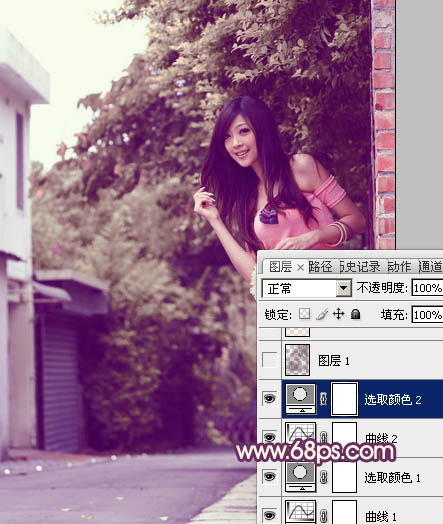Hide the 选取颜色 2 layer via eye icon

point(270,398)
